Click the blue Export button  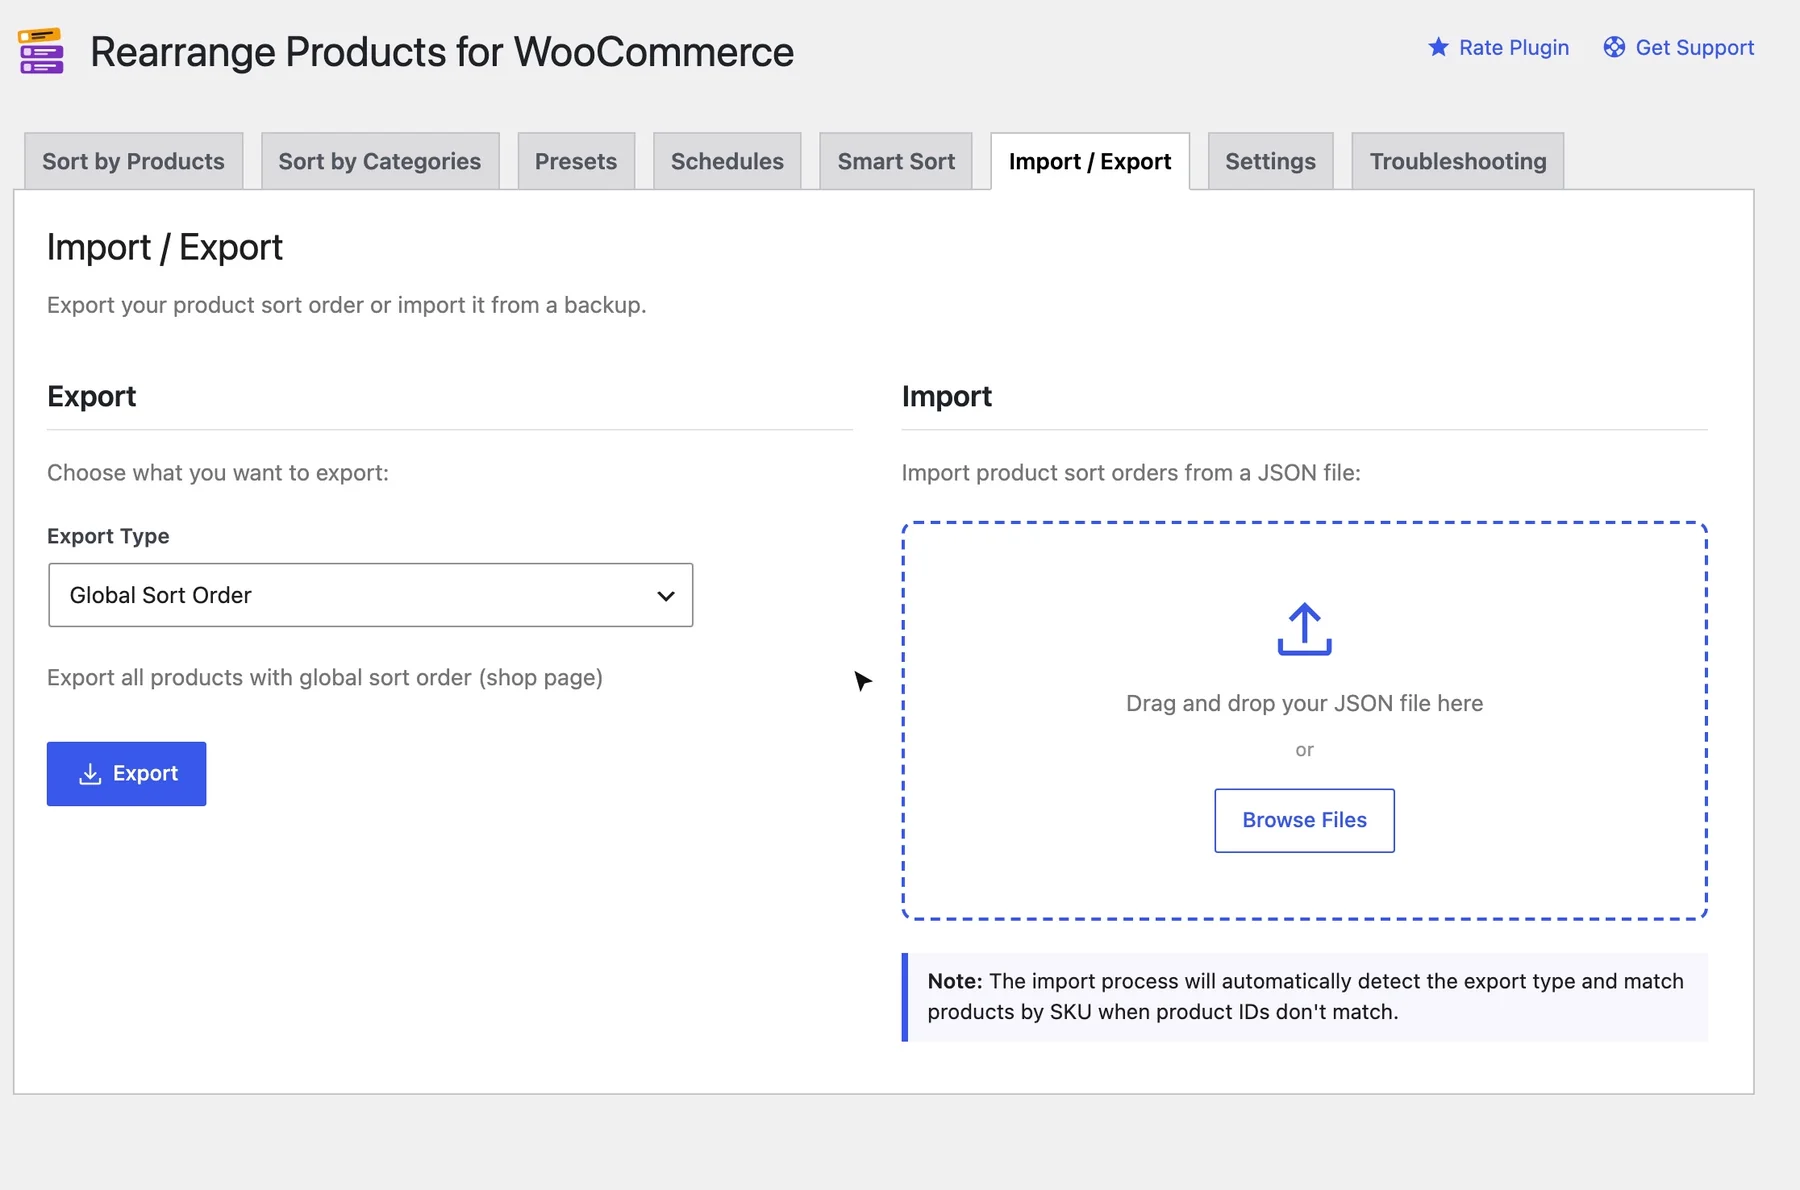tap(126, 774)
